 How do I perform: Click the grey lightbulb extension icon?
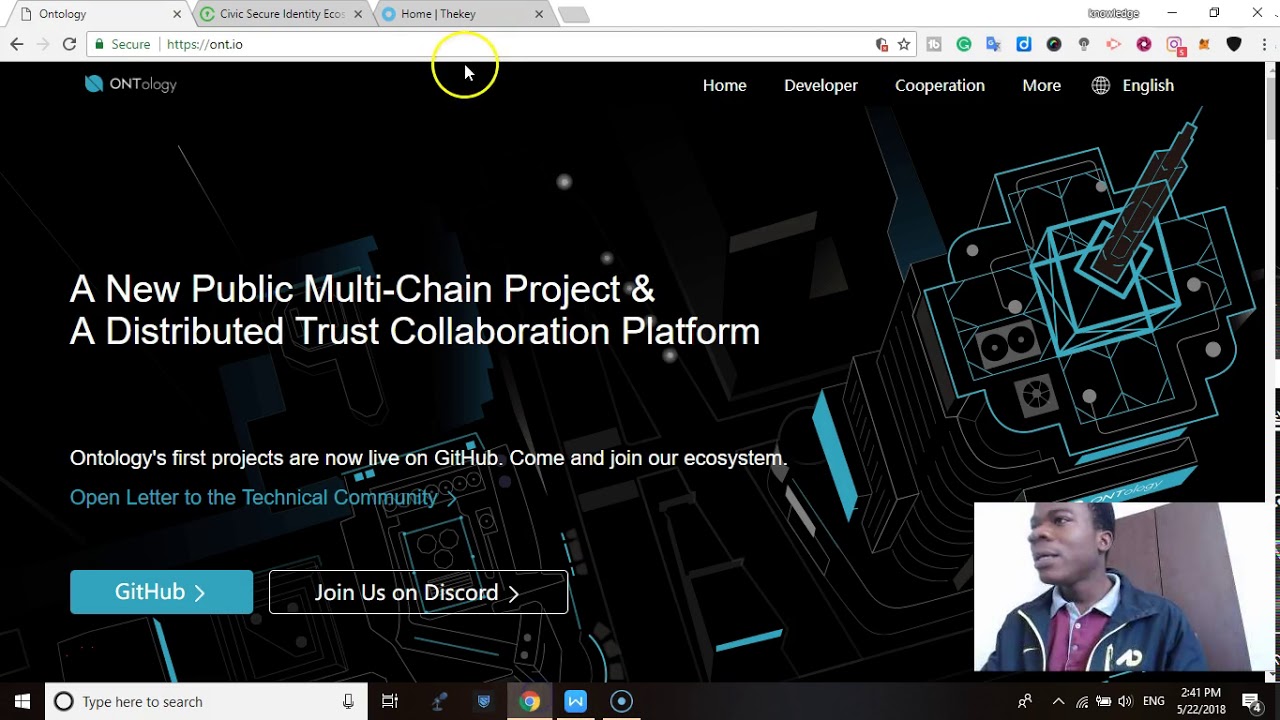click(1084, 44)
